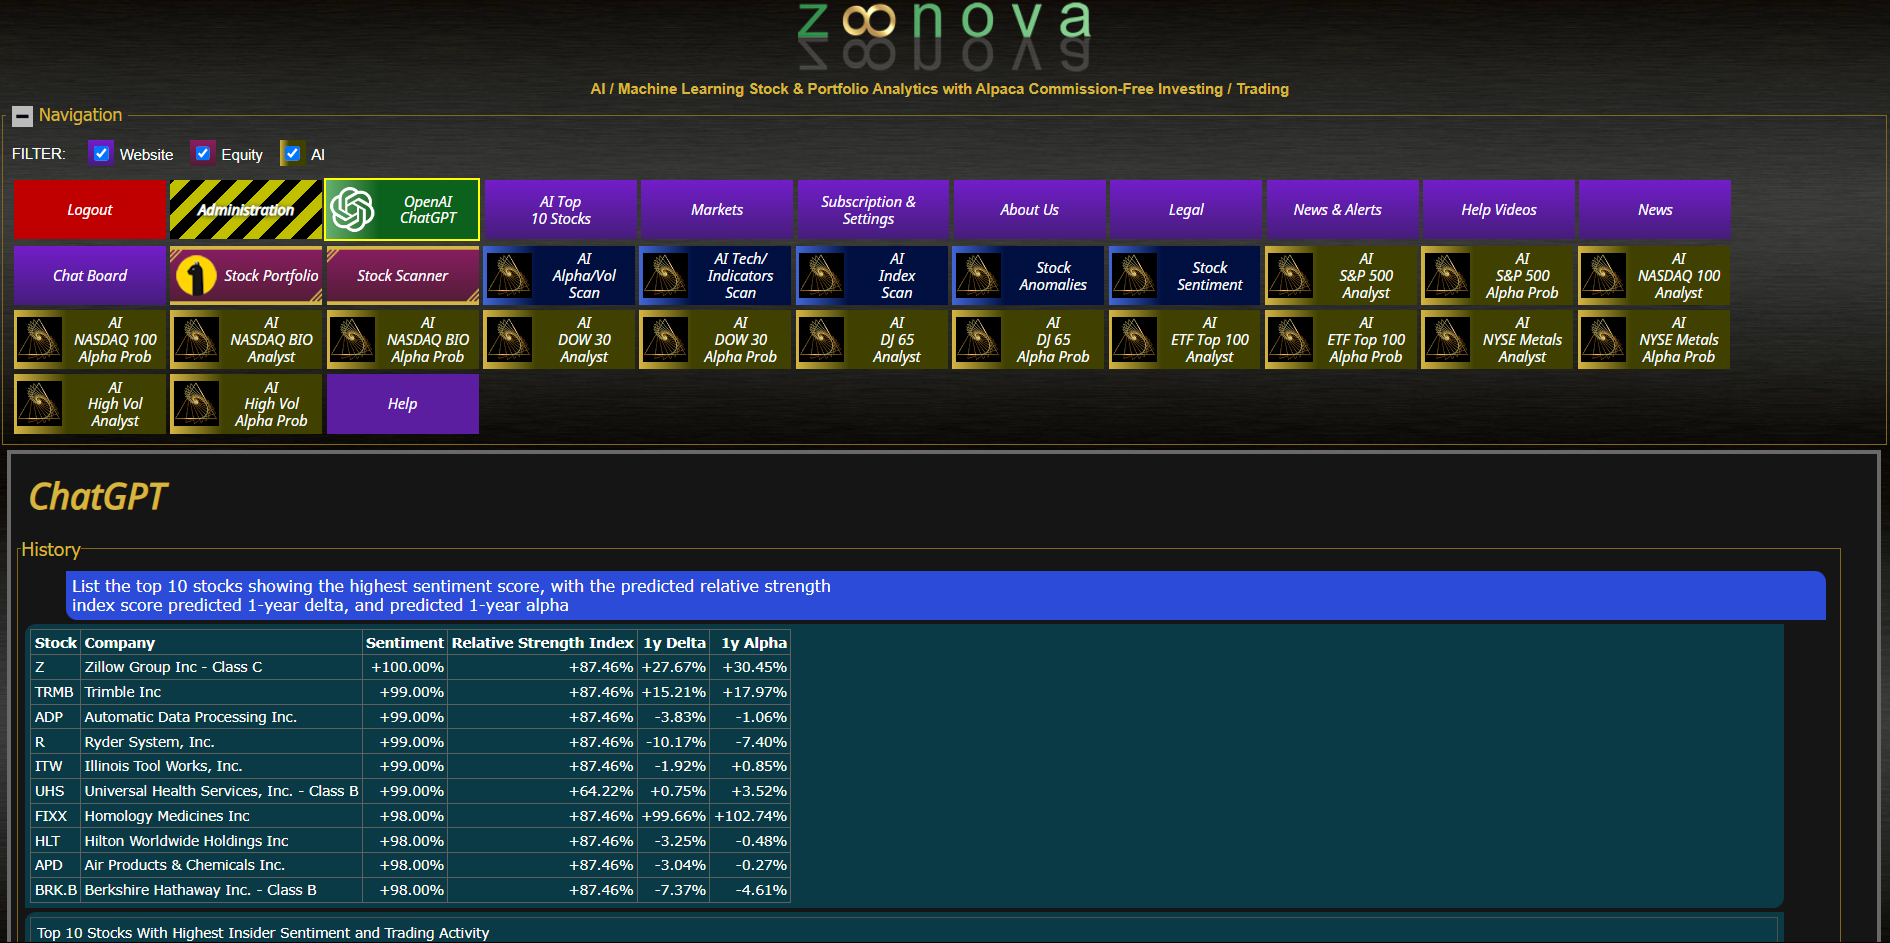Image resolution: width=1890 pixels, height=943 pixels.
Task: Open the Stock Anomalies tile
Action: point(1028,276)
